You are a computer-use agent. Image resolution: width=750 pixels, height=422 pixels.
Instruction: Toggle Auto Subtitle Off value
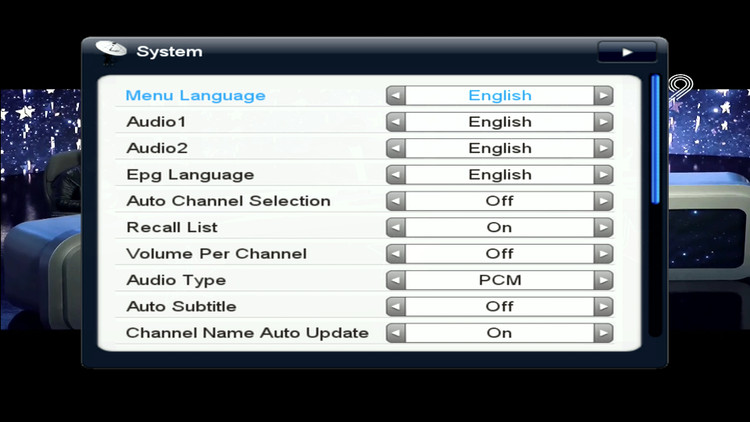point(499,306)
